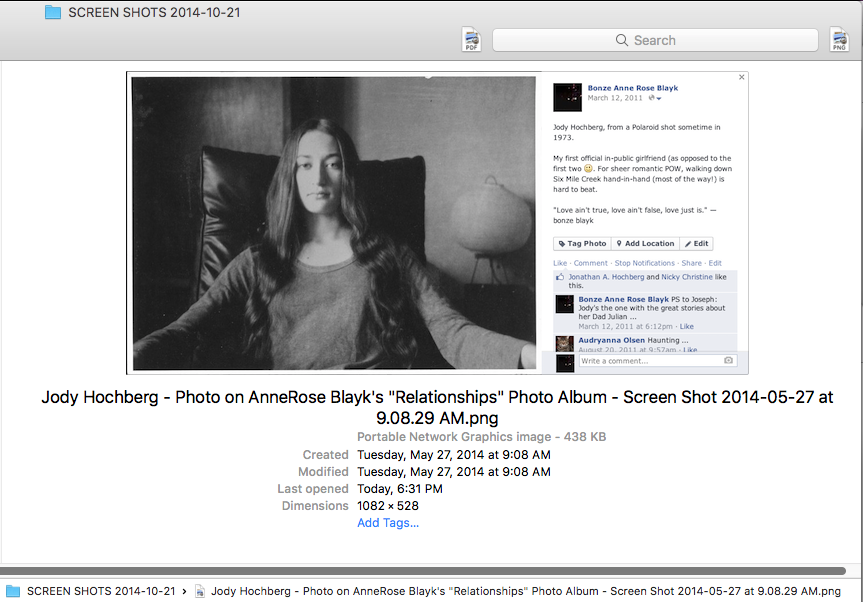This screenshot has height=602, width=863.
Task: Click commenter Bonze Anne Rose Blayk name link
Action: [x=624, y=299]
